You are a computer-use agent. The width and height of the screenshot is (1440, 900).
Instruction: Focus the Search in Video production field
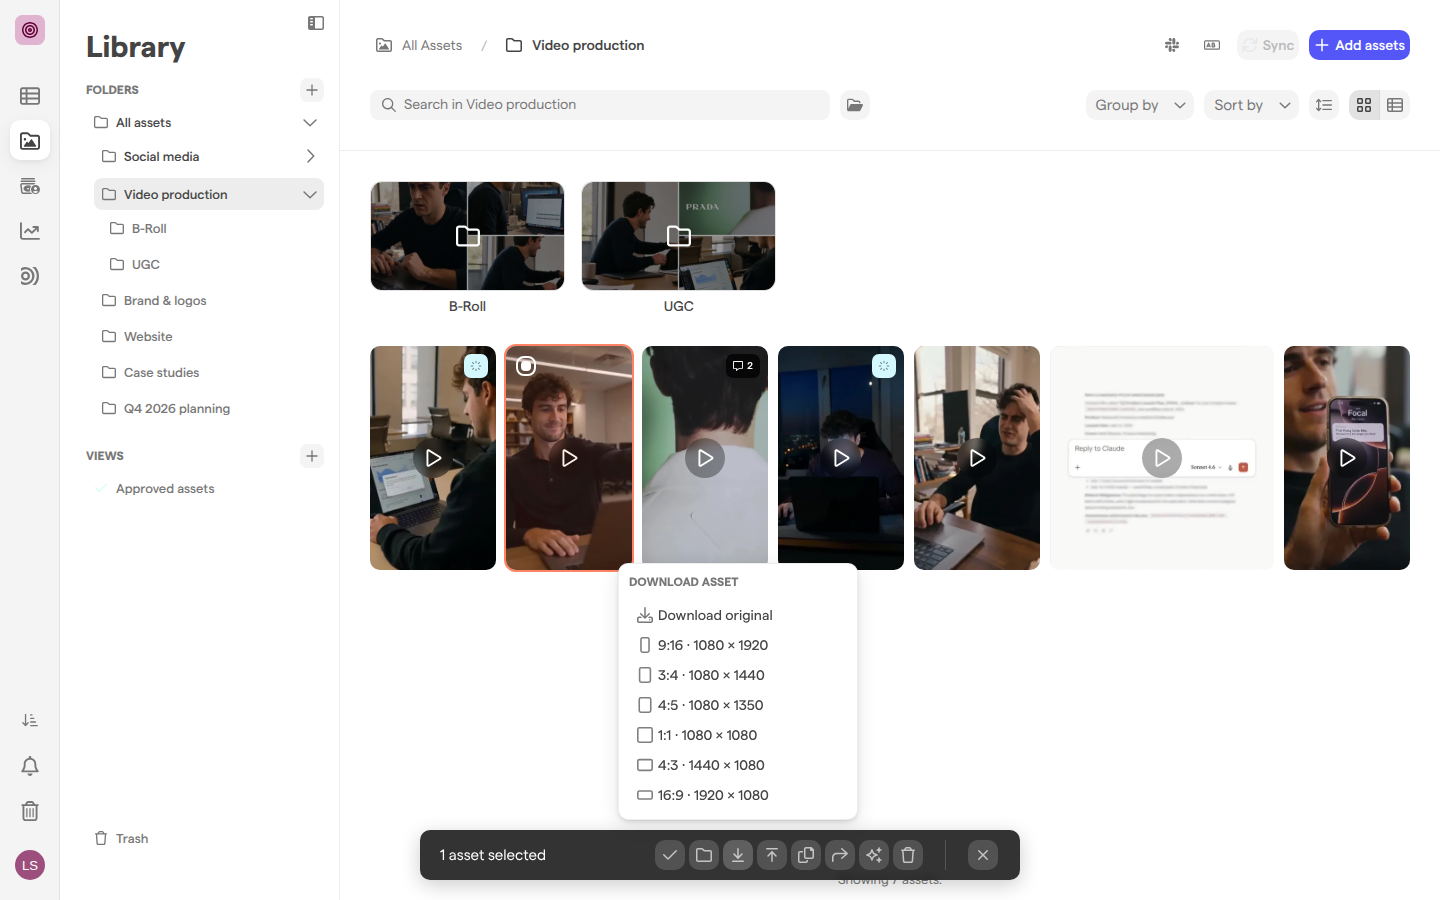click(x=600, y=105)
